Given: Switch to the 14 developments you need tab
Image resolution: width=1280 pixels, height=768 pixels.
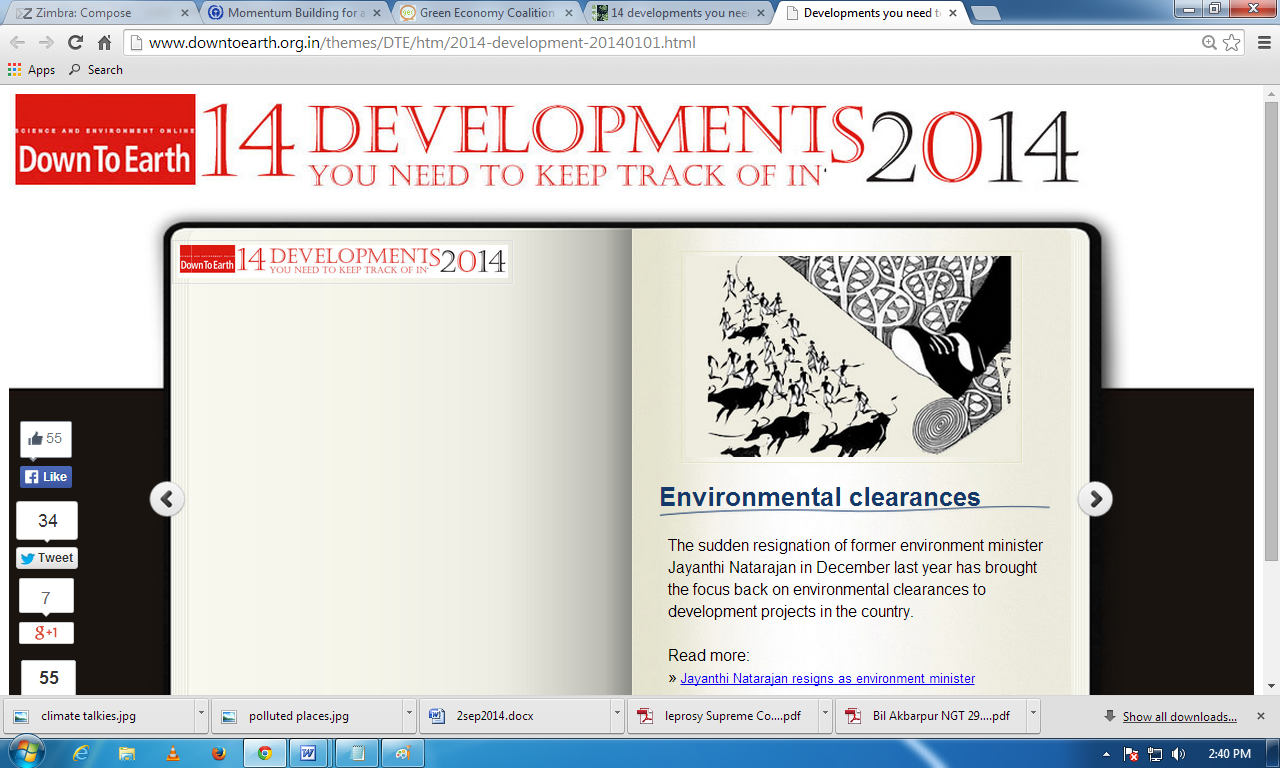Looking at the screenshot, I should tap(676, 13).
